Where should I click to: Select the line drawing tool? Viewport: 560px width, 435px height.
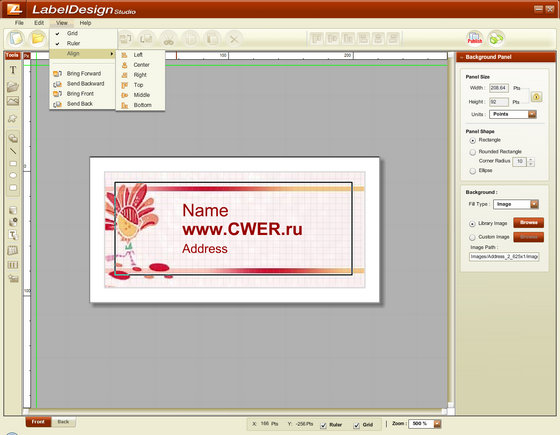[13, 151]
